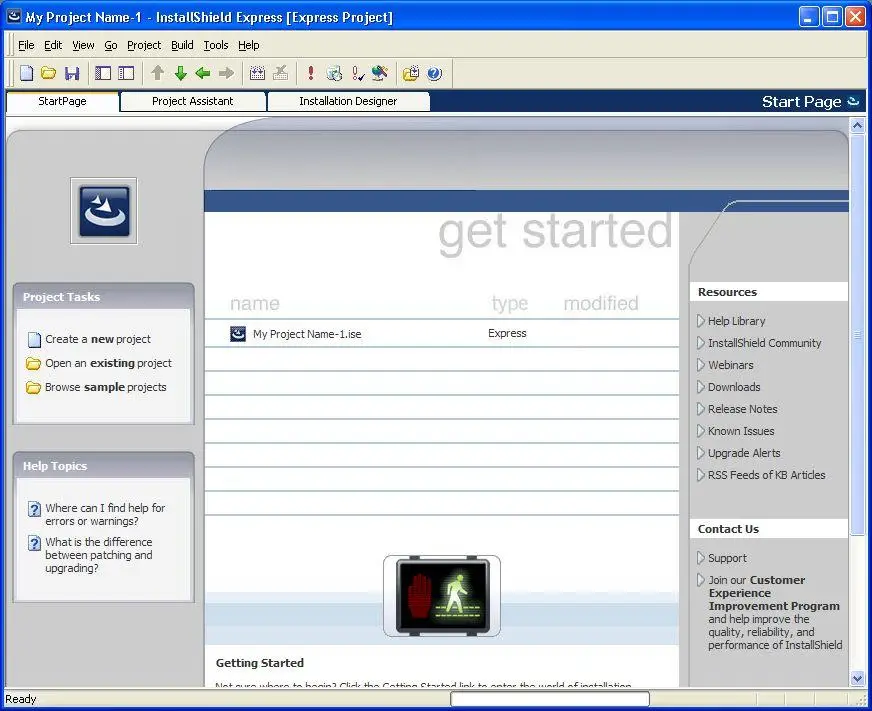872x711 pixels.
Task: Click the gray up arrow icon
Action: 158,73
